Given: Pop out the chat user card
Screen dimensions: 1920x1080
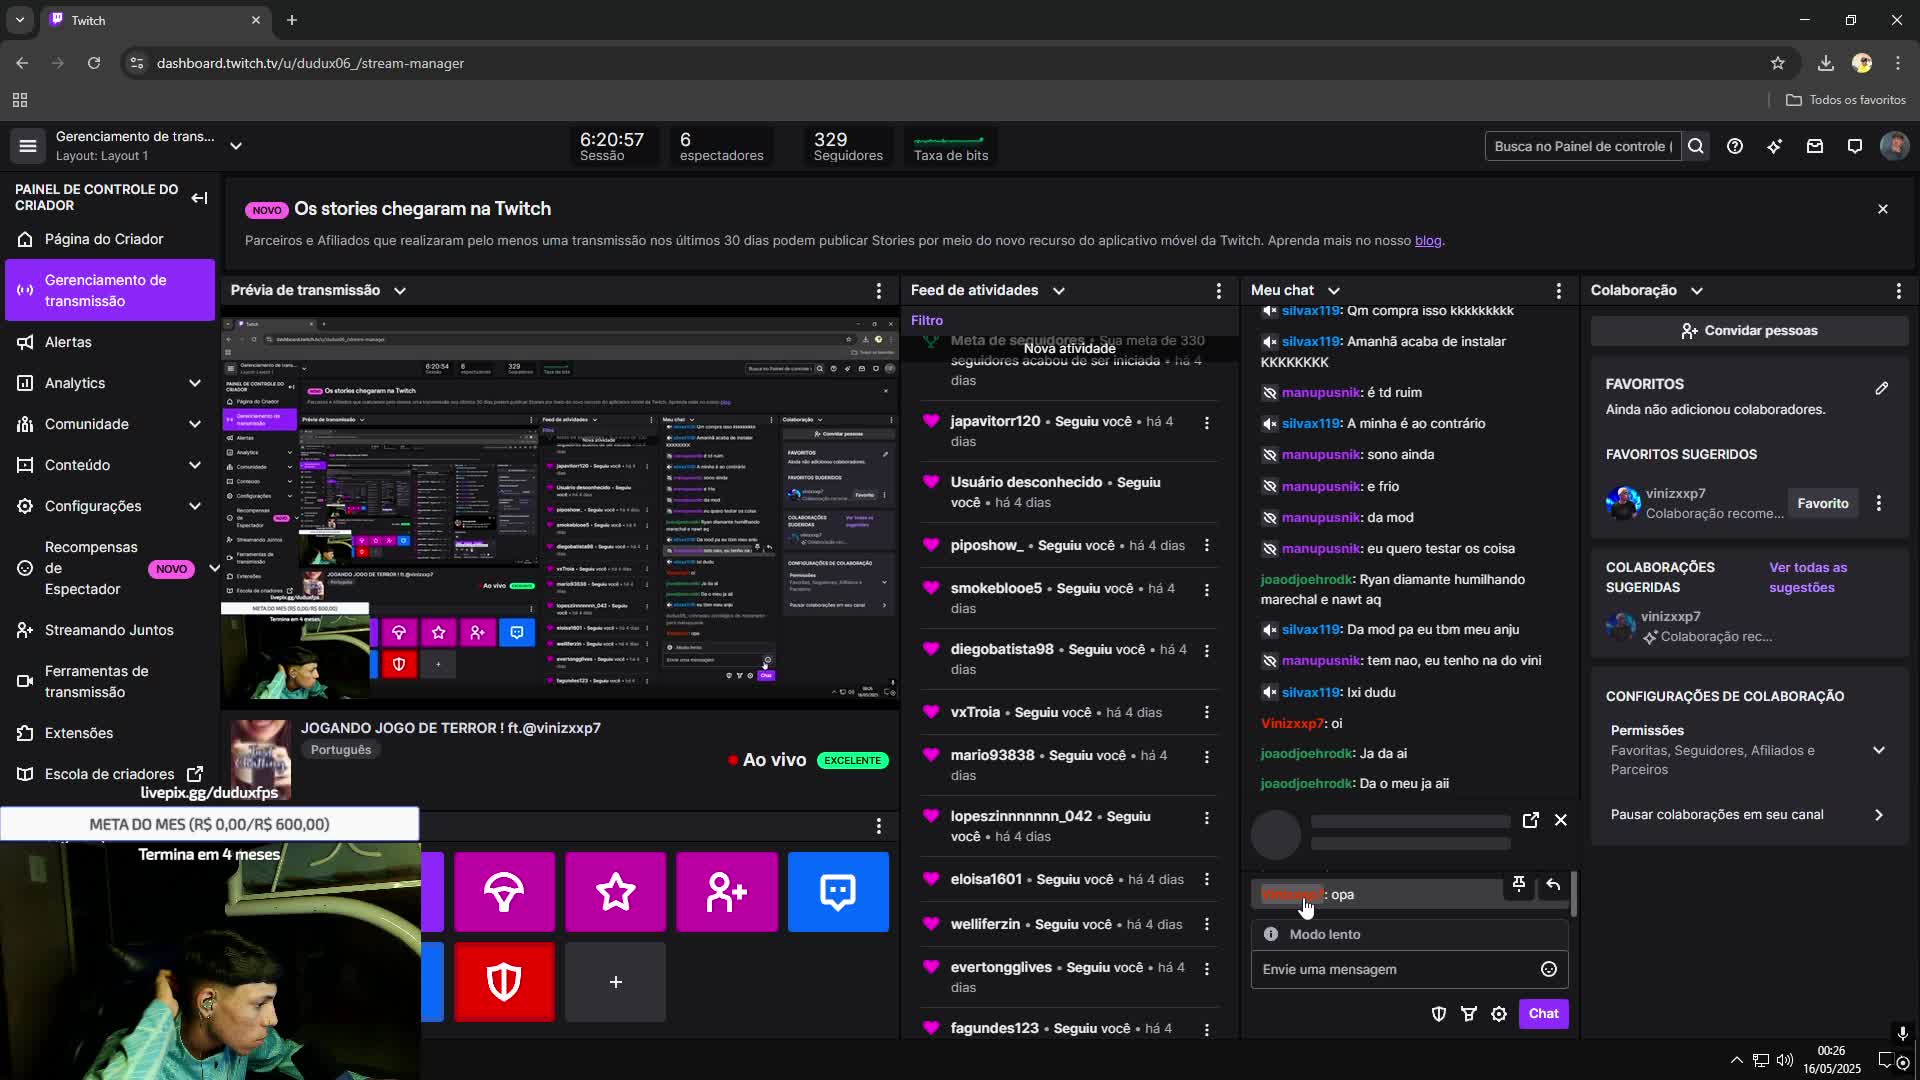Looking at the screenshot, I should [1530, 820].
